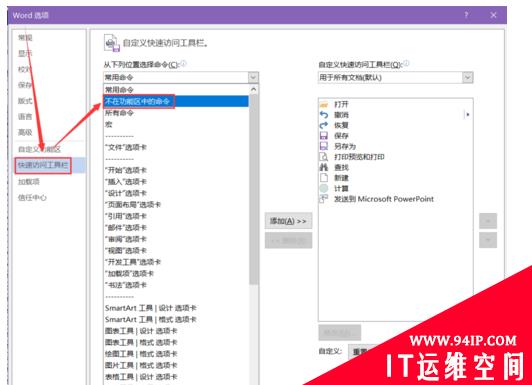Open the 从下列位置选择命令 combo box arrow
Screen dimensions: 532x385
click(253, 77)
